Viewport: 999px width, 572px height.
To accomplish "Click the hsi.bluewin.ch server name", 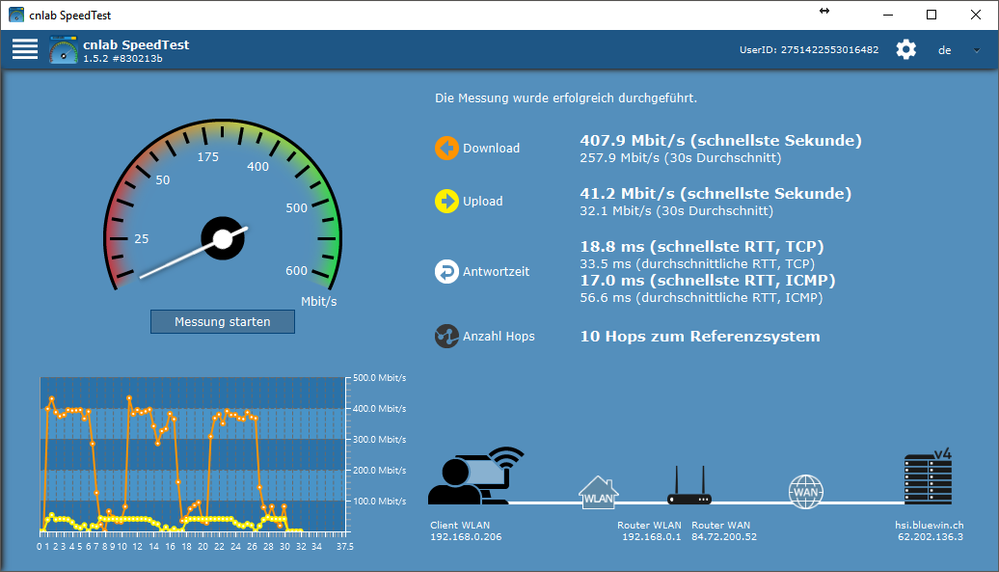I will (x=929, y=526).
